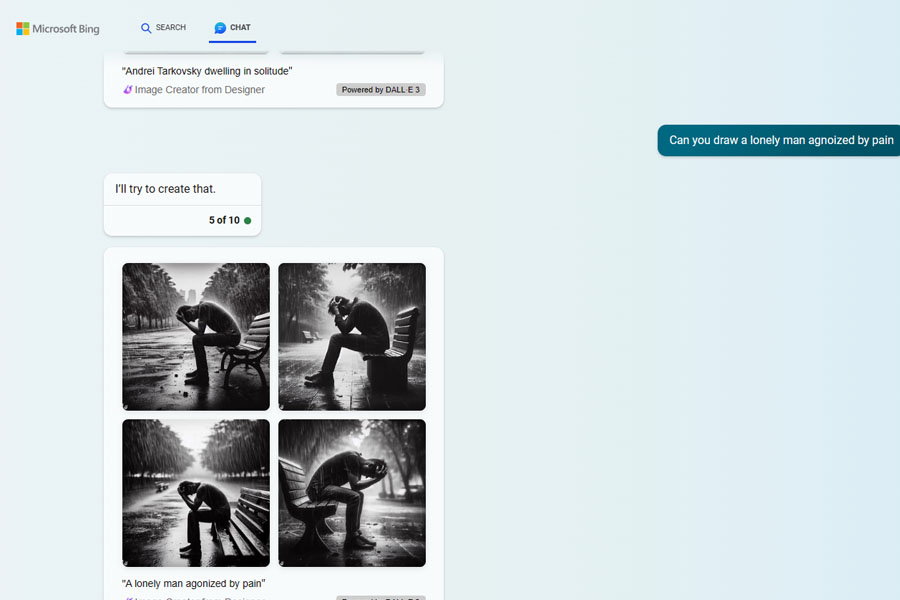Click the watermark icon on the top-left image
This screenshot has height=600, width=900.
coord(126,407)
